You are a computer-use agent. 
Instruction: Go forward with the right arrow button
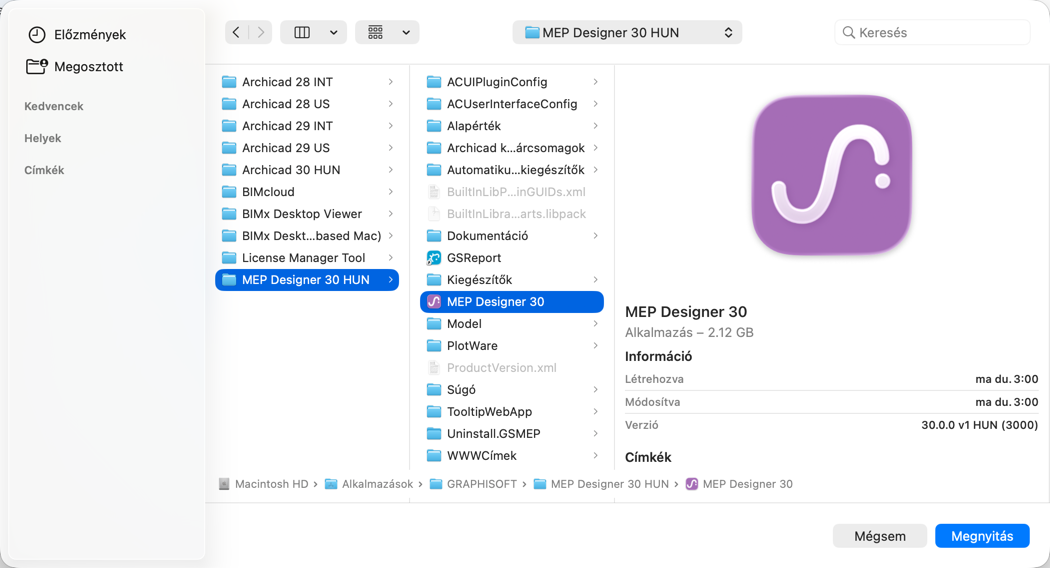pos(260,32)
